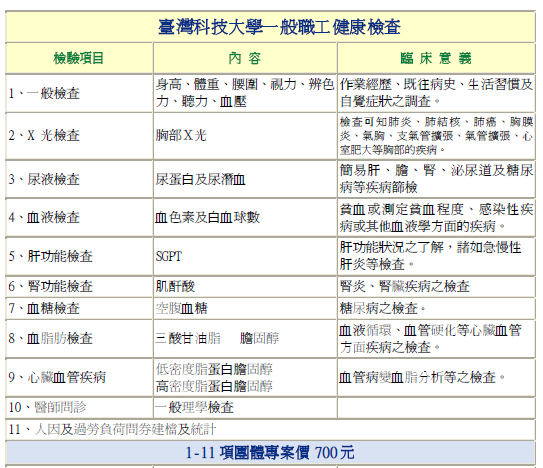Image resolution: width=543 pixels, height=468 pixels.
Task: Click the 胸部X光 content cell
Action: (x=181, y=135)
